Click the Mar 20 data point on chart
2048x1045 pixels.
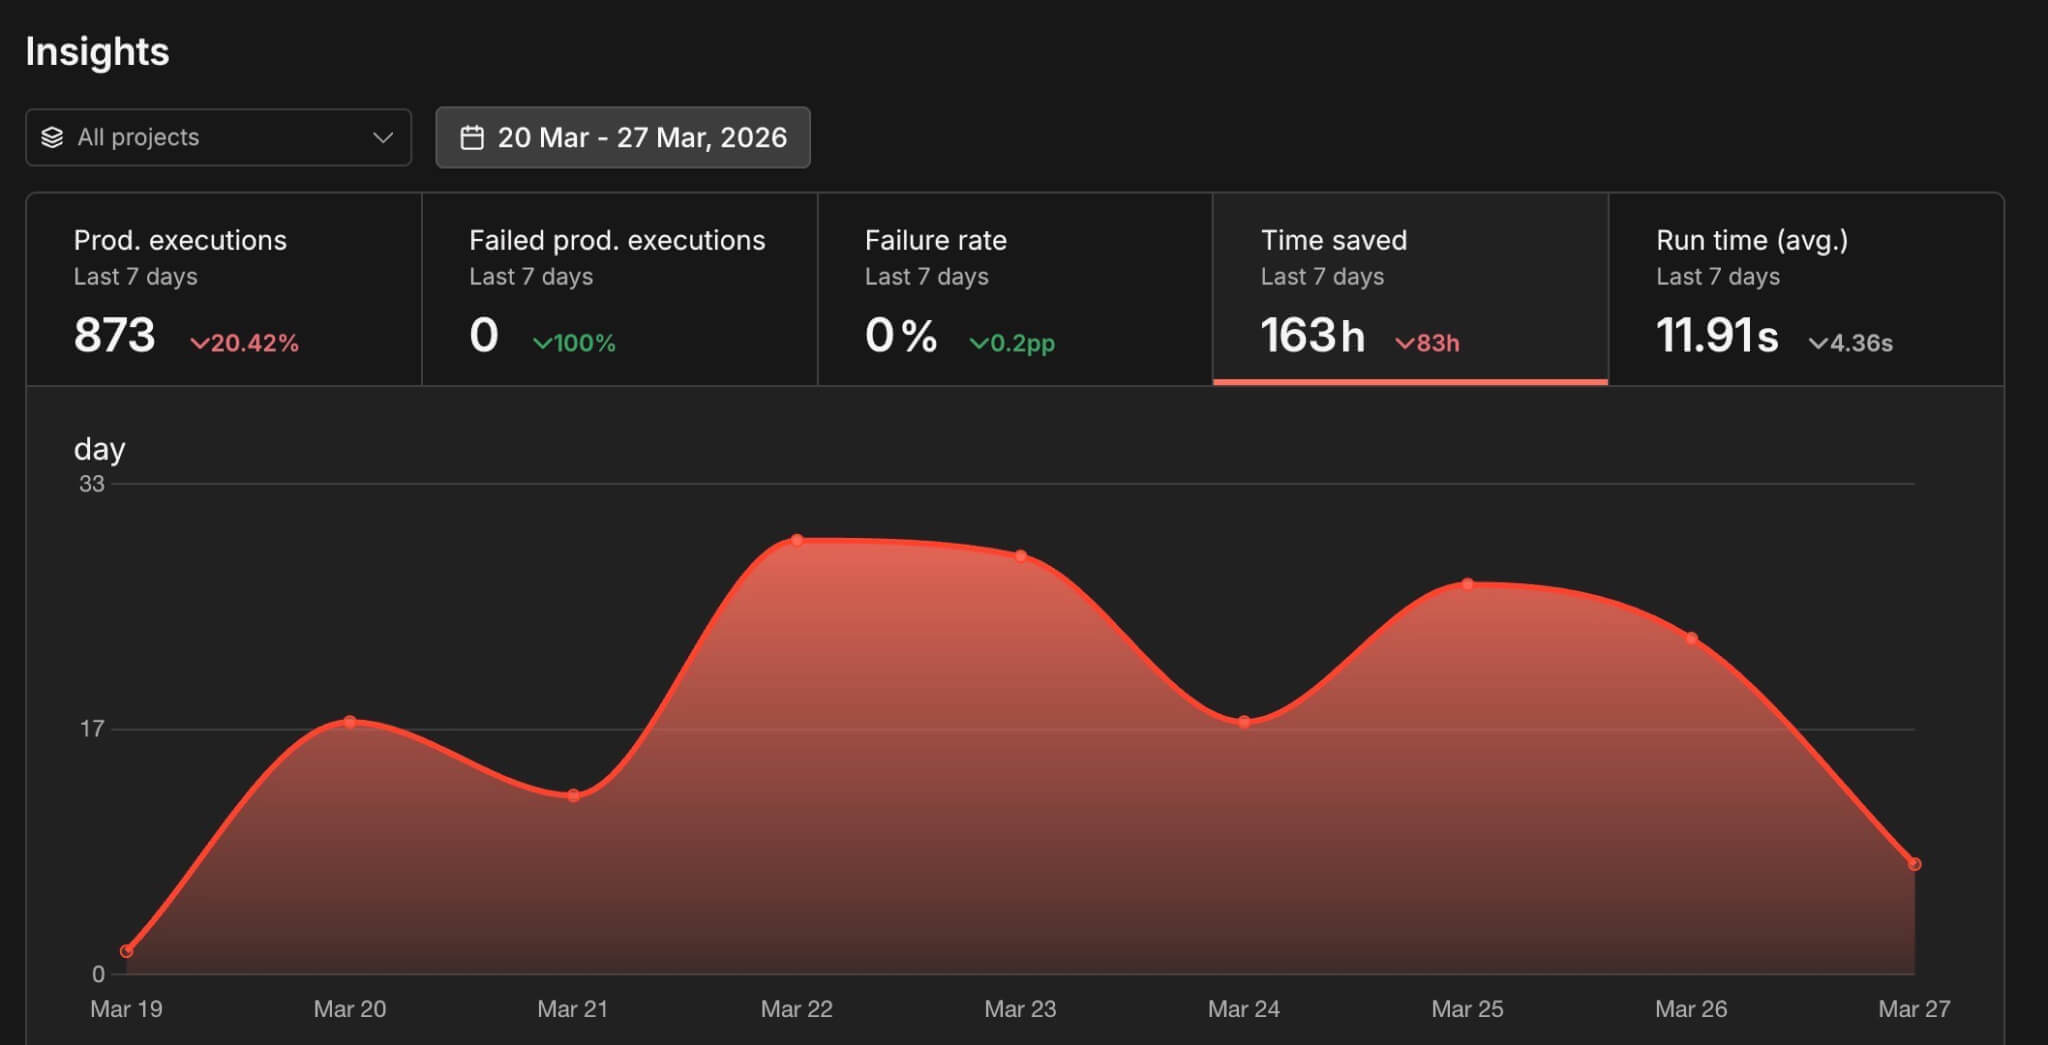pos(350,722)
